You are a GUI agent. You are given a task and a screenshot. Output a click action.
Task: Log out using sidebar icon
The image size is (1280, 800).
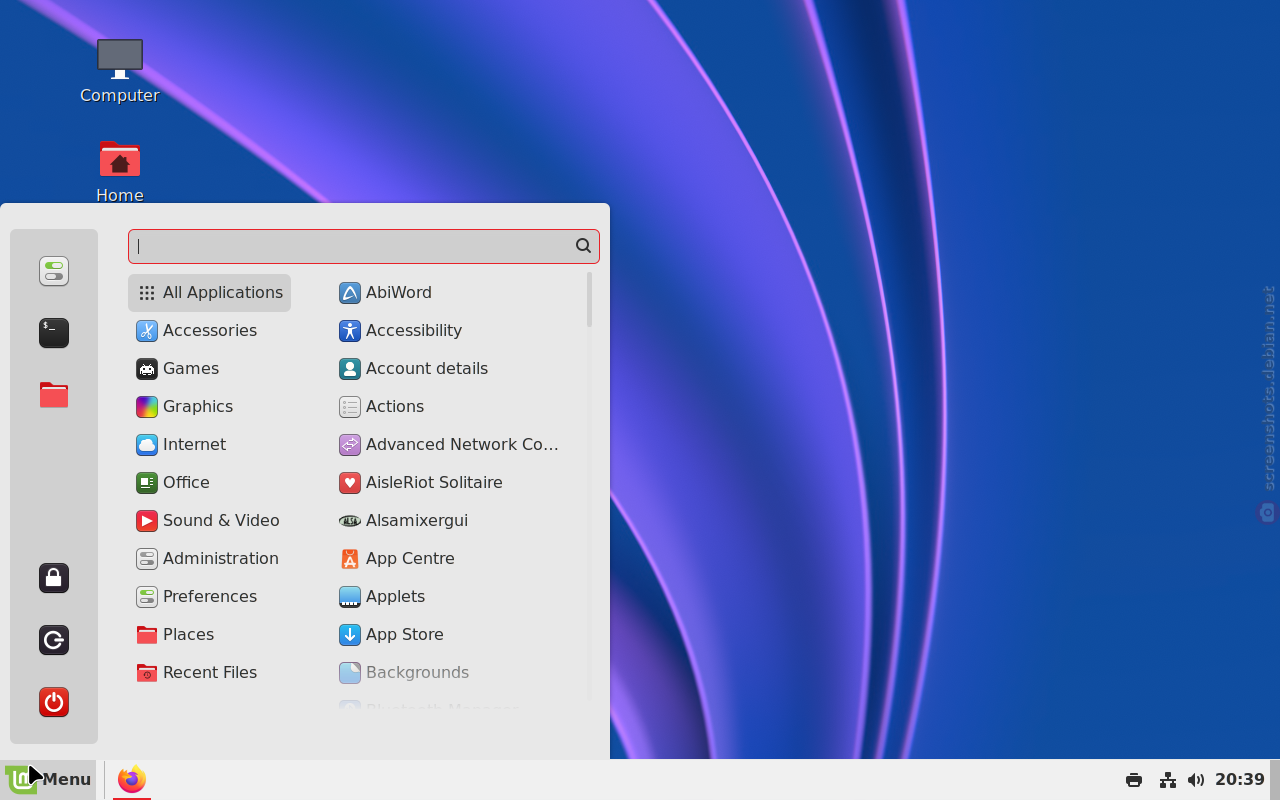[x=54, y=640]
